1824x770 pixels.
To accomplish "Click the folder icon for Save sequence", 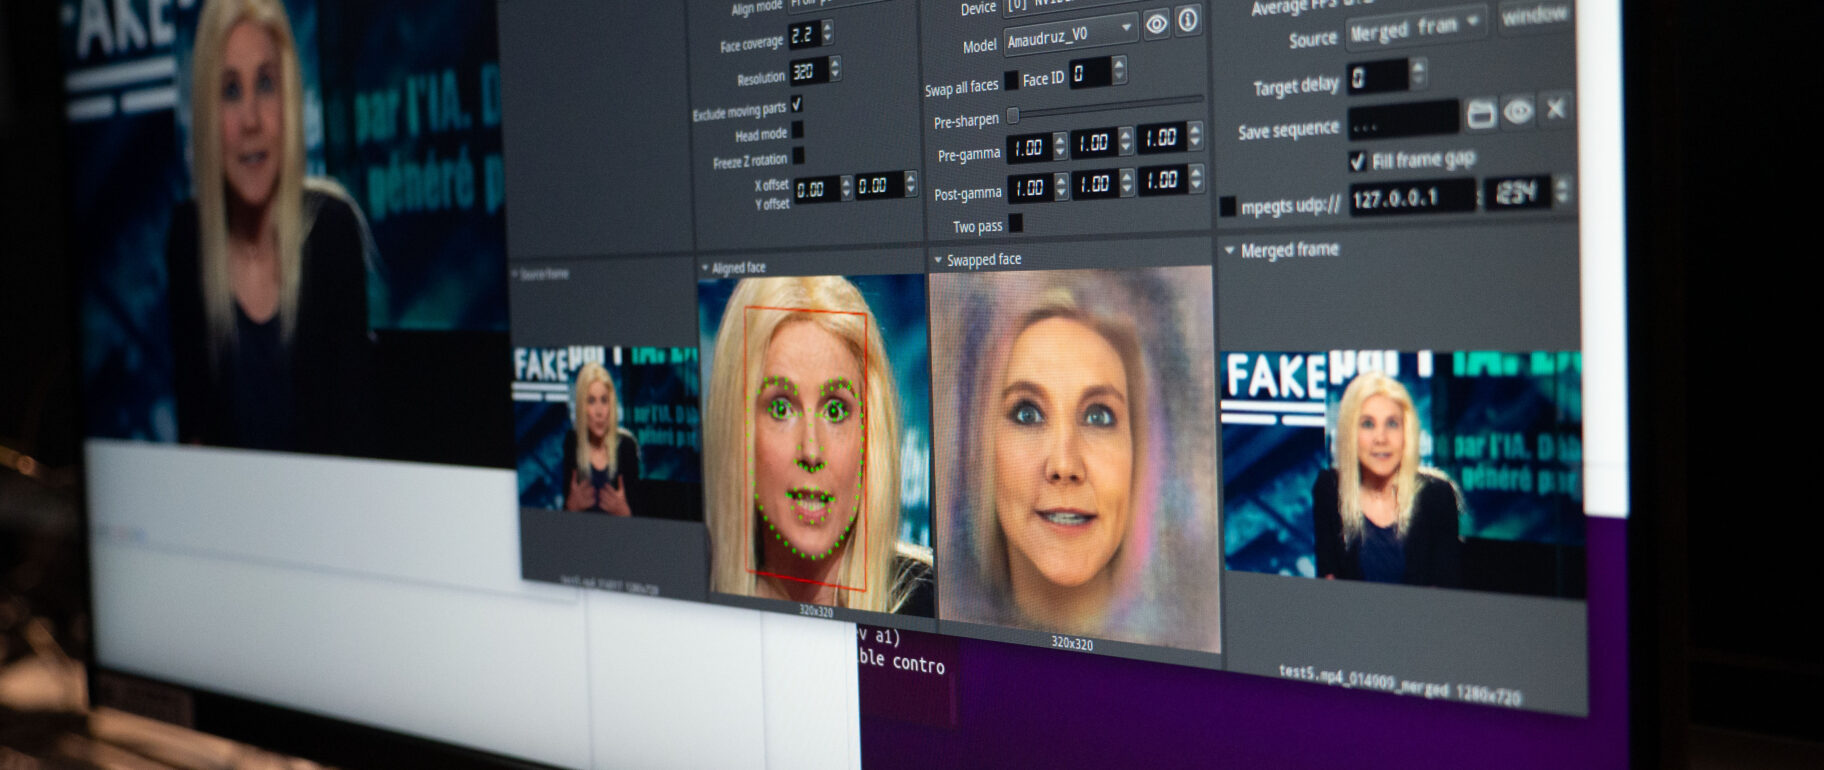I will tap(1481, 114).
